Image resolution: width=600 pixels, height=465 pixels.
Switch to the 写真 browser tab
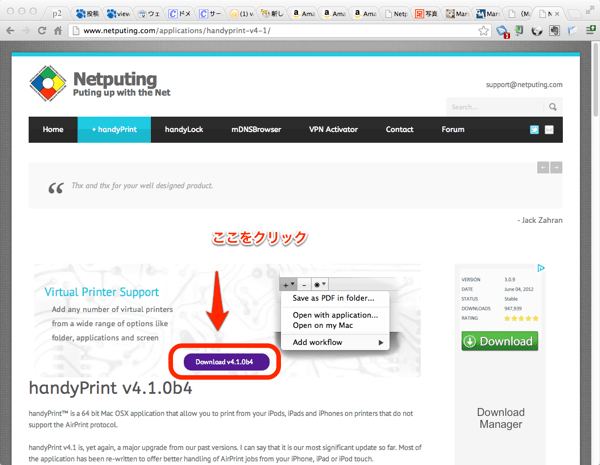pos(426,14)
